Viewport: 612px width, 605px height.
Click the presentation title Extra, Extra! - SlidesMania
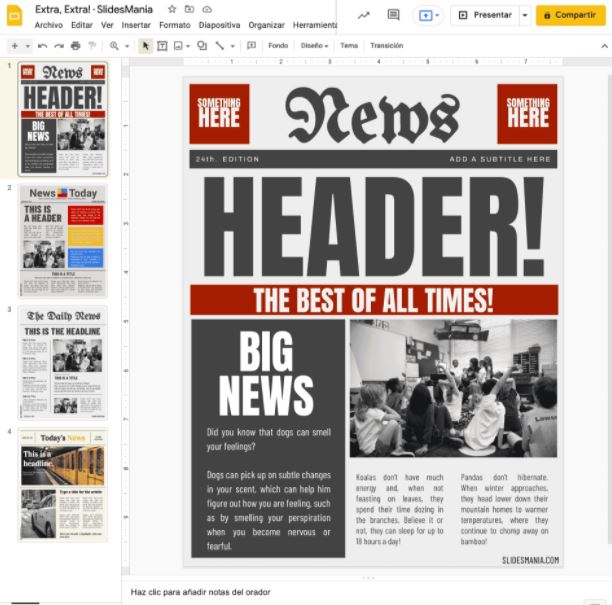[94, 9]
